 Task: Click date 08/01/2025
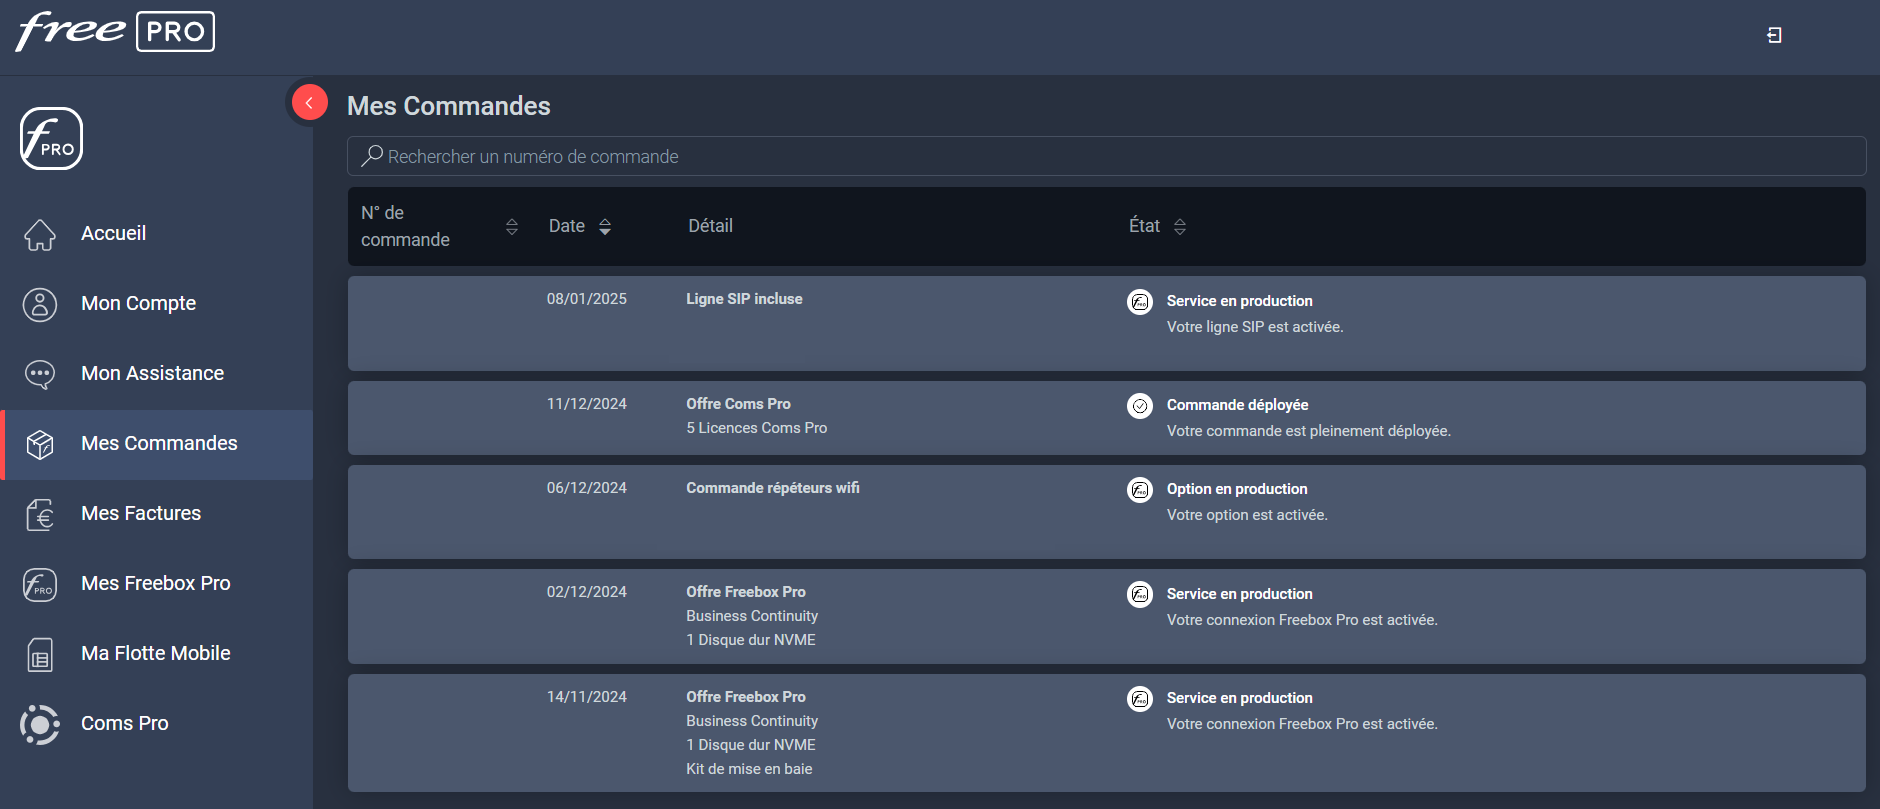coord(587,299)
